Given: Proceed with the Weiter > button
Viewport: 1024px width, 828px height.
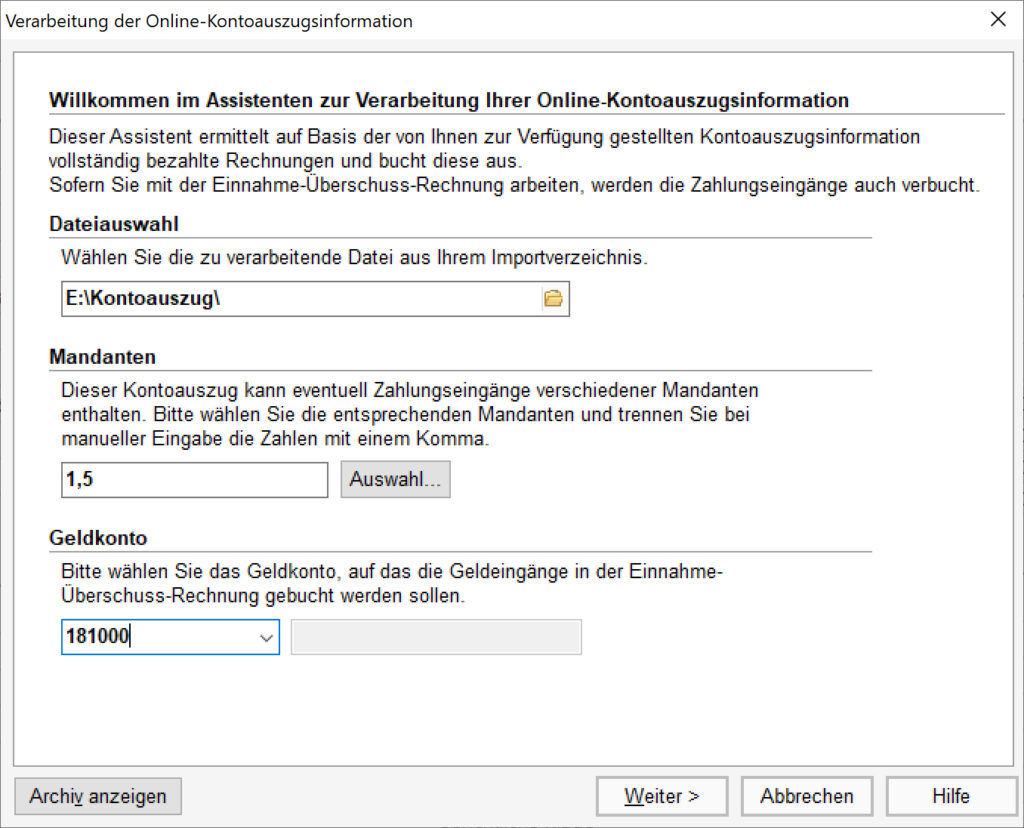Looking at the screenshot, I should (x=662, y=796).
